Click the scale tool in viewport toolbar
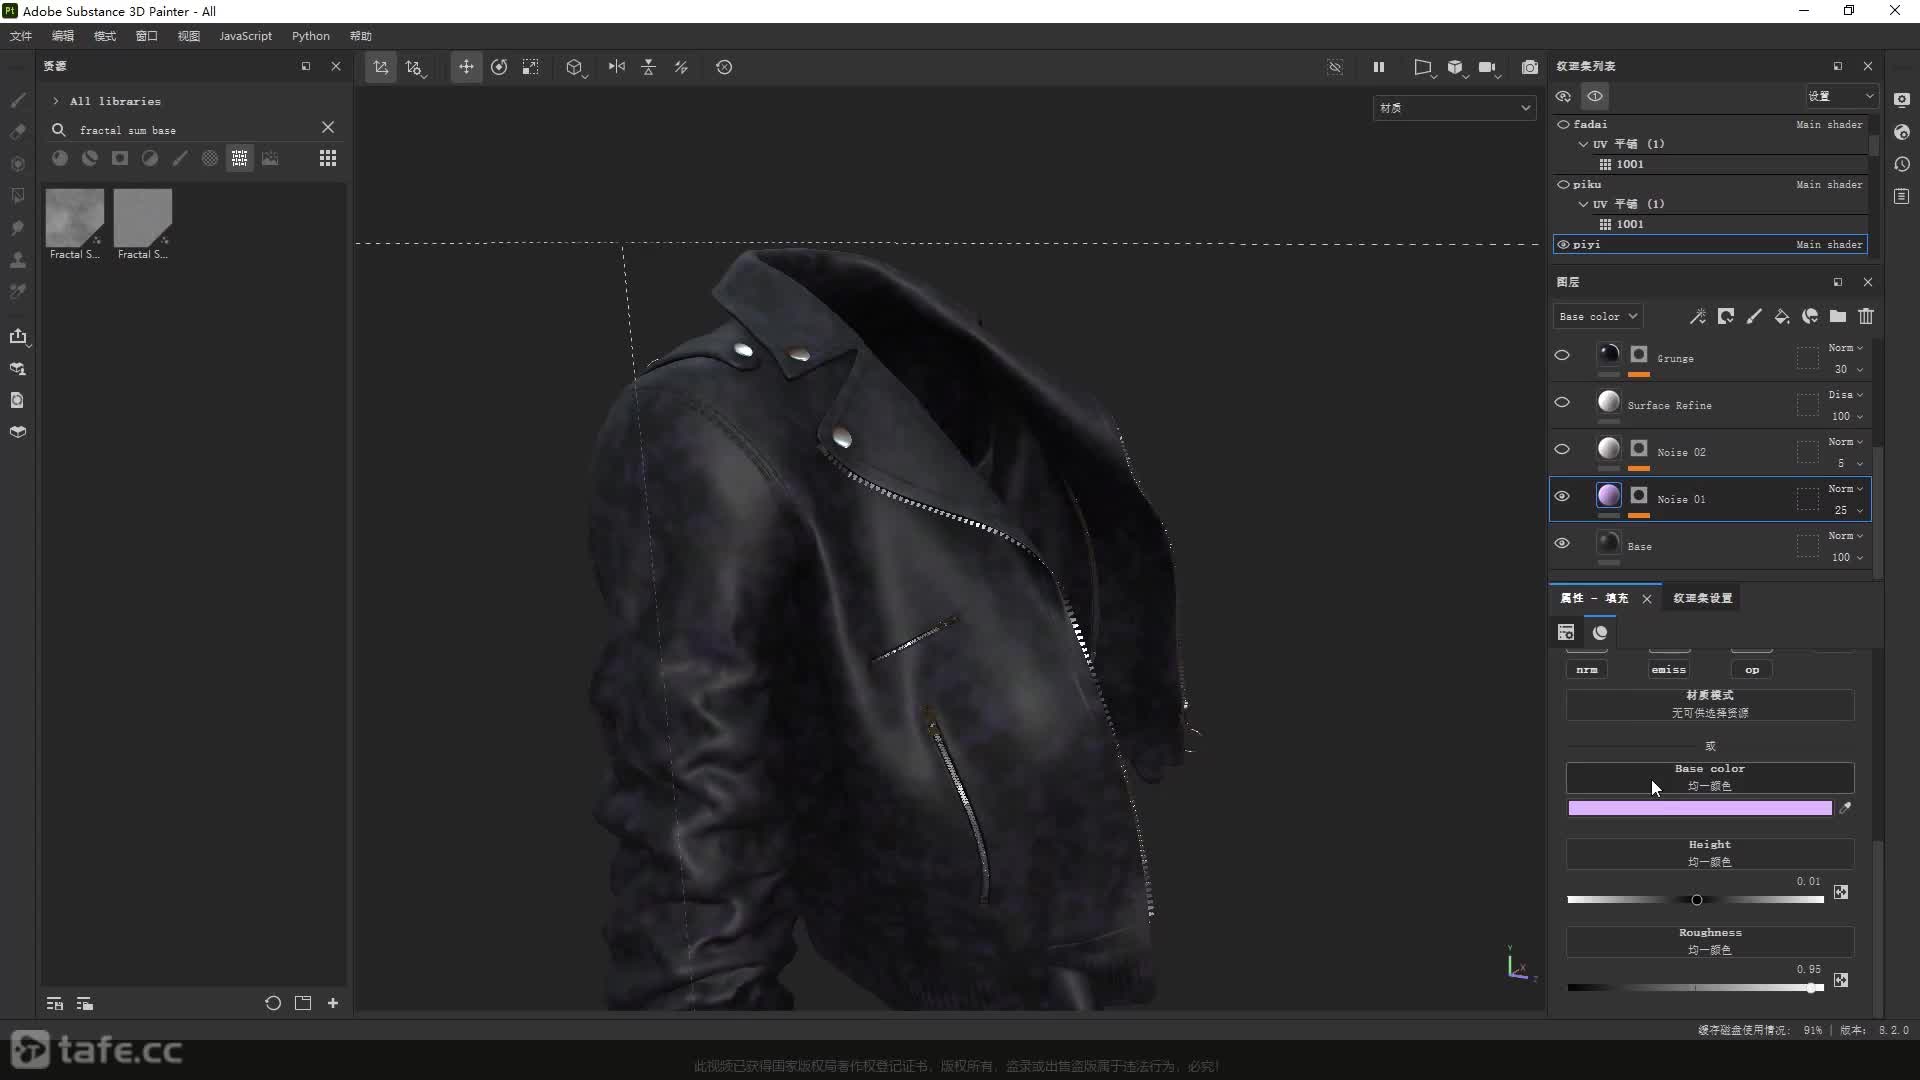The width and height of the screenshot is (1920, 1080). pos(531,67)
